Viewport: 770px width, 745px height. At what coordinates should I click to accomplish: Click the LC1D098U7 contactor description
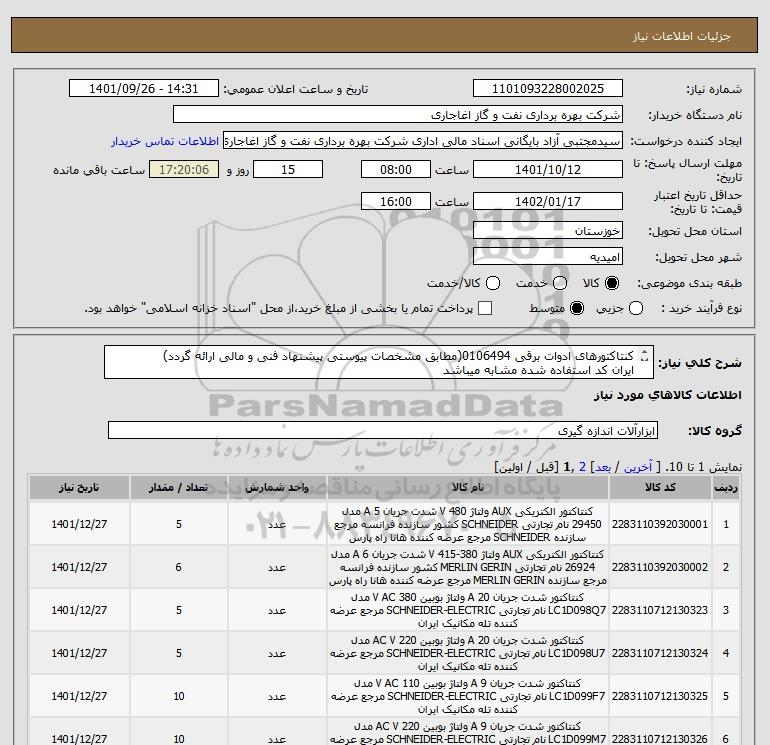click(x=468, y=653)
